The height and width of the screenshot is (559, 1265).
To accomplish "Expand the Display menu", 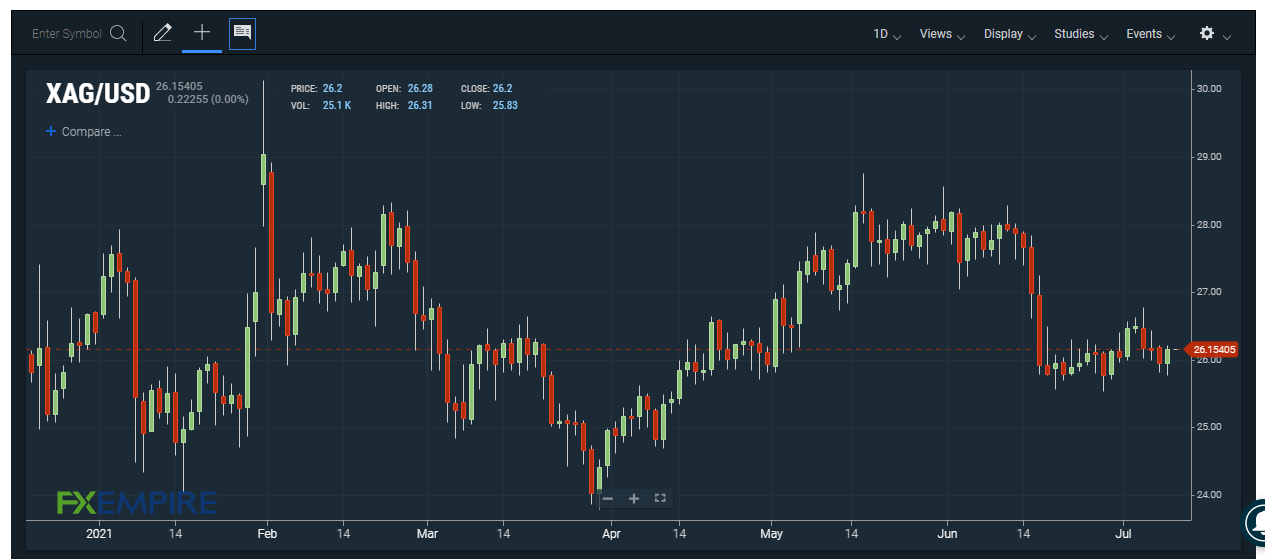I will point(1009,34).
